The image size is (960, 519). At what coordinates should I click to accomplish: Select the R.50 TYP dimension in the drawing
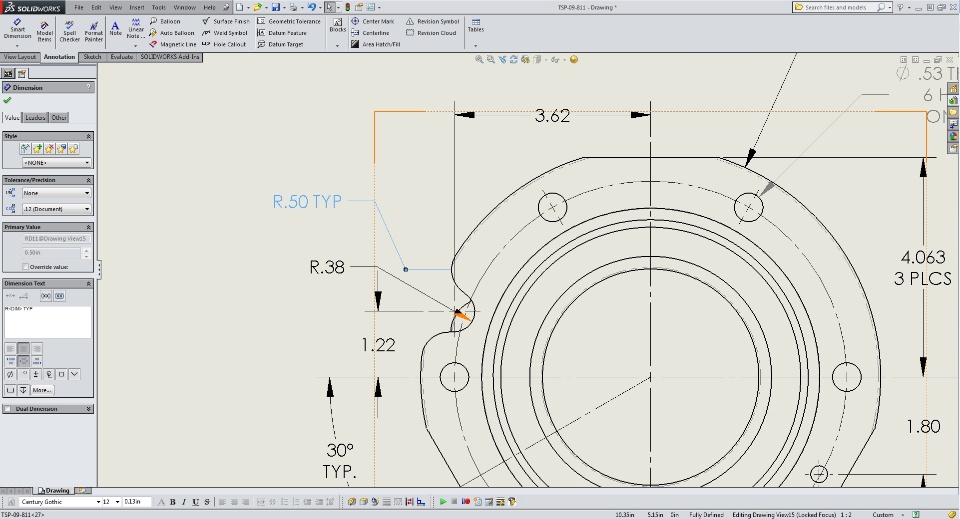point(307,201)
